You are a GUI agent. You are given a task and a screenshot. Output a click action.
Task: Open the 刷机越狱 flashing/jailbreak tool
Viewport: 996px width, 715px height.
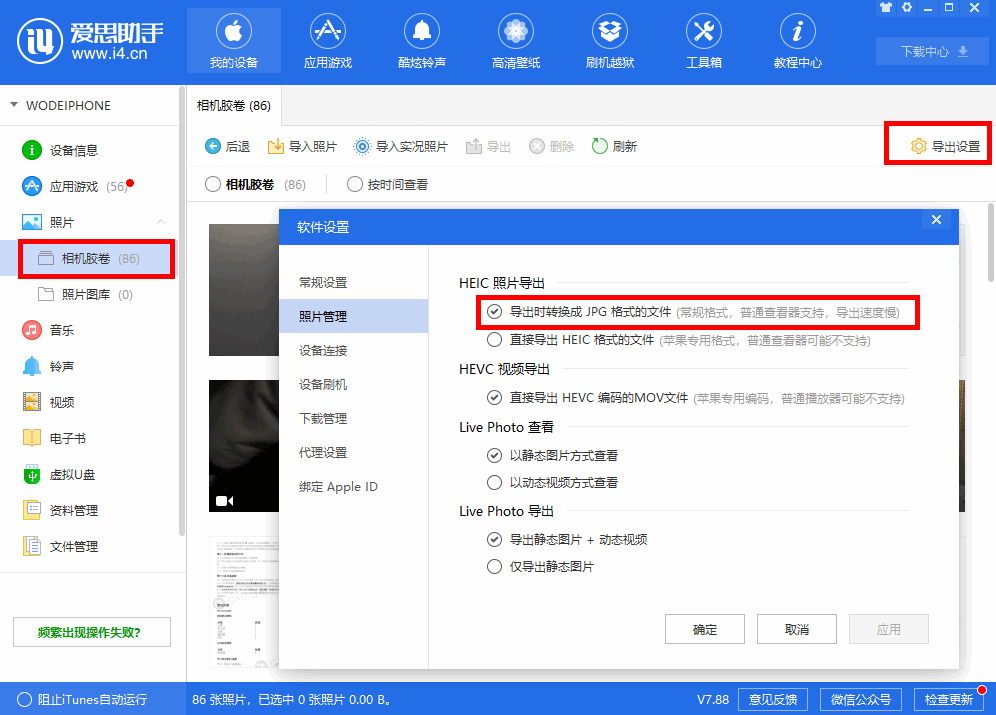pos(609,40)
